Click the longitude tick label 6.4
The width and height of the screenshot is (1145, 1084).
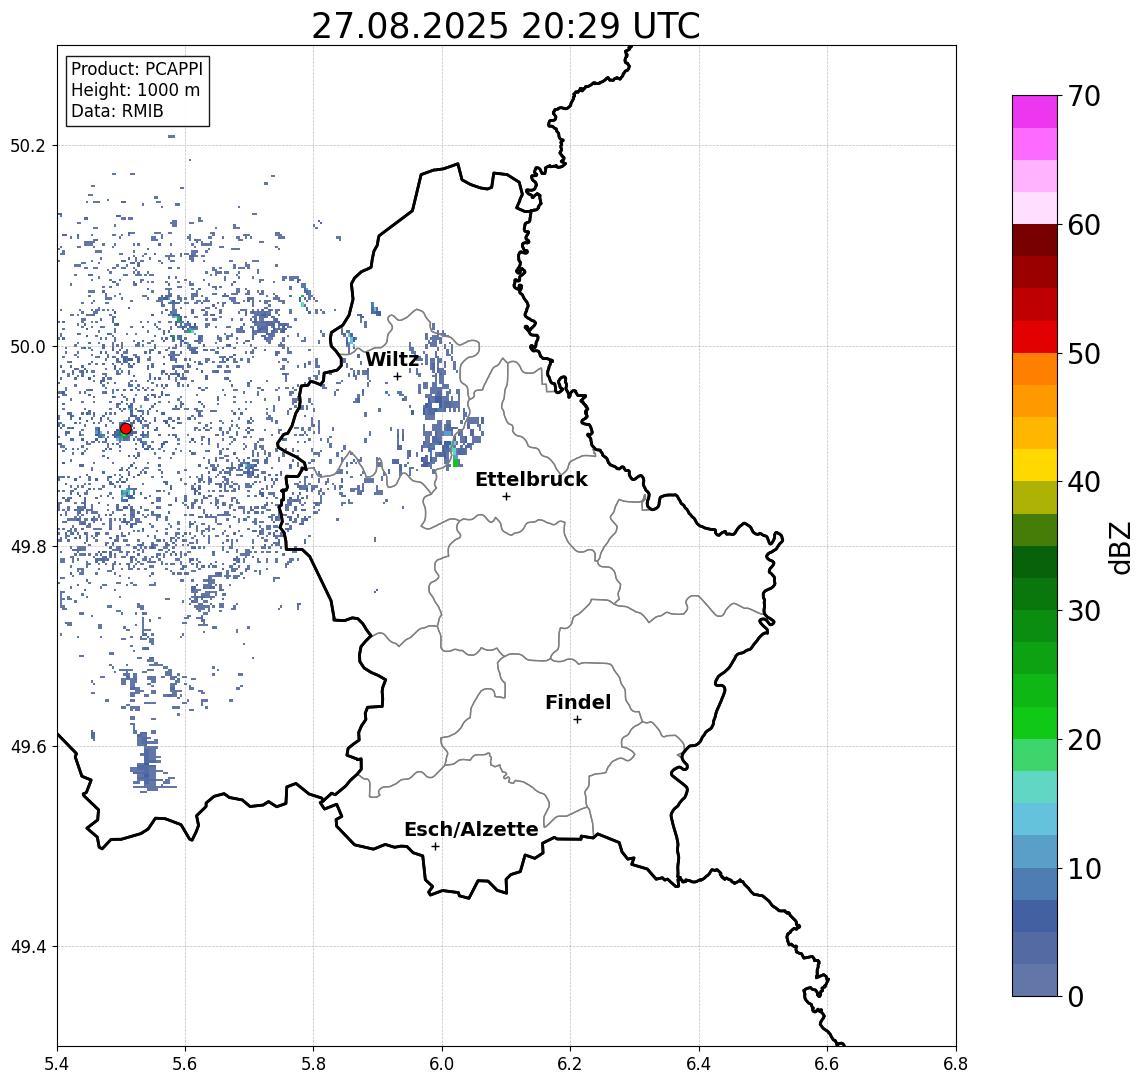699,1064
